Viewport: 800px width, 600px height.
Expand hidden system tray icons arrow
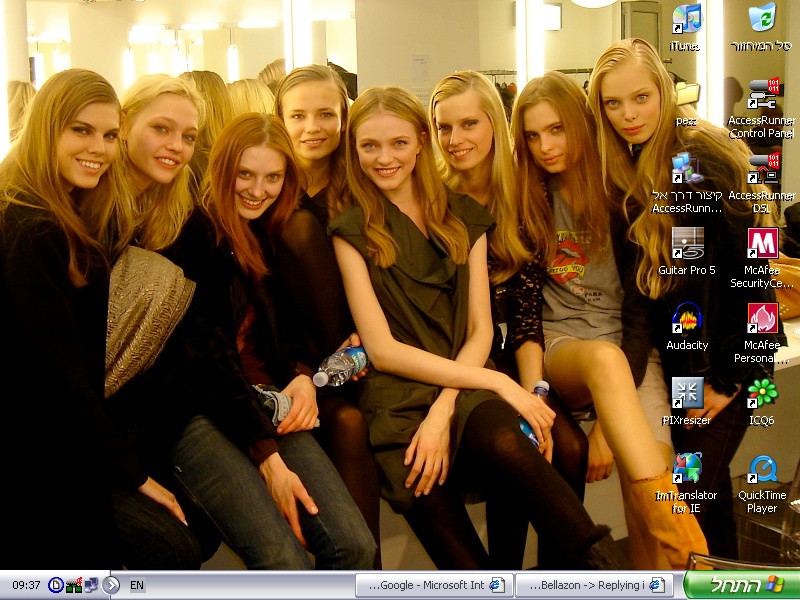tap(111, 585)
